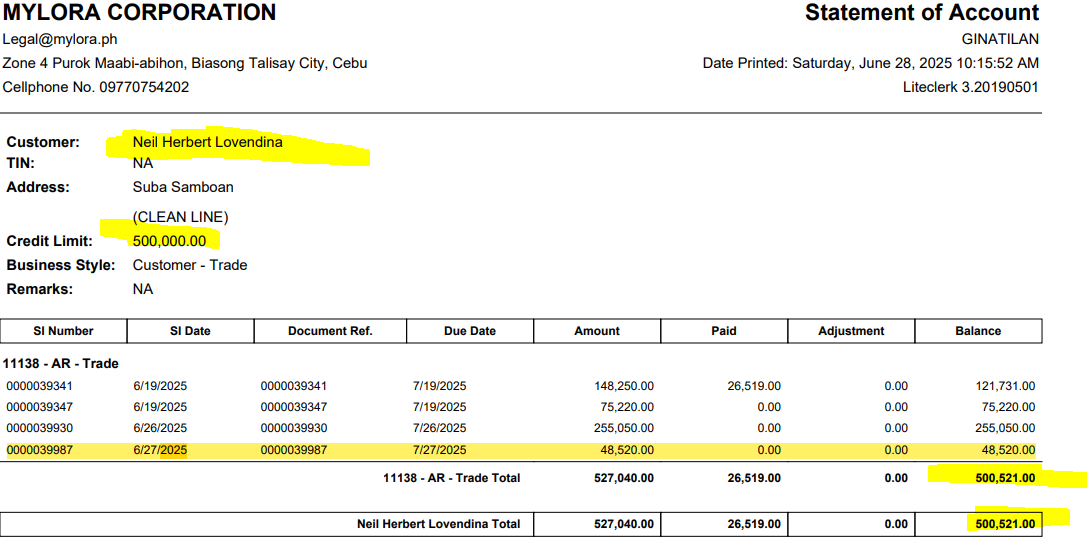The width and height of the screenshot is (1087, 540).
Task: Click the 11138 - AR - Trade group label
Action: click(x=60, y=364)
